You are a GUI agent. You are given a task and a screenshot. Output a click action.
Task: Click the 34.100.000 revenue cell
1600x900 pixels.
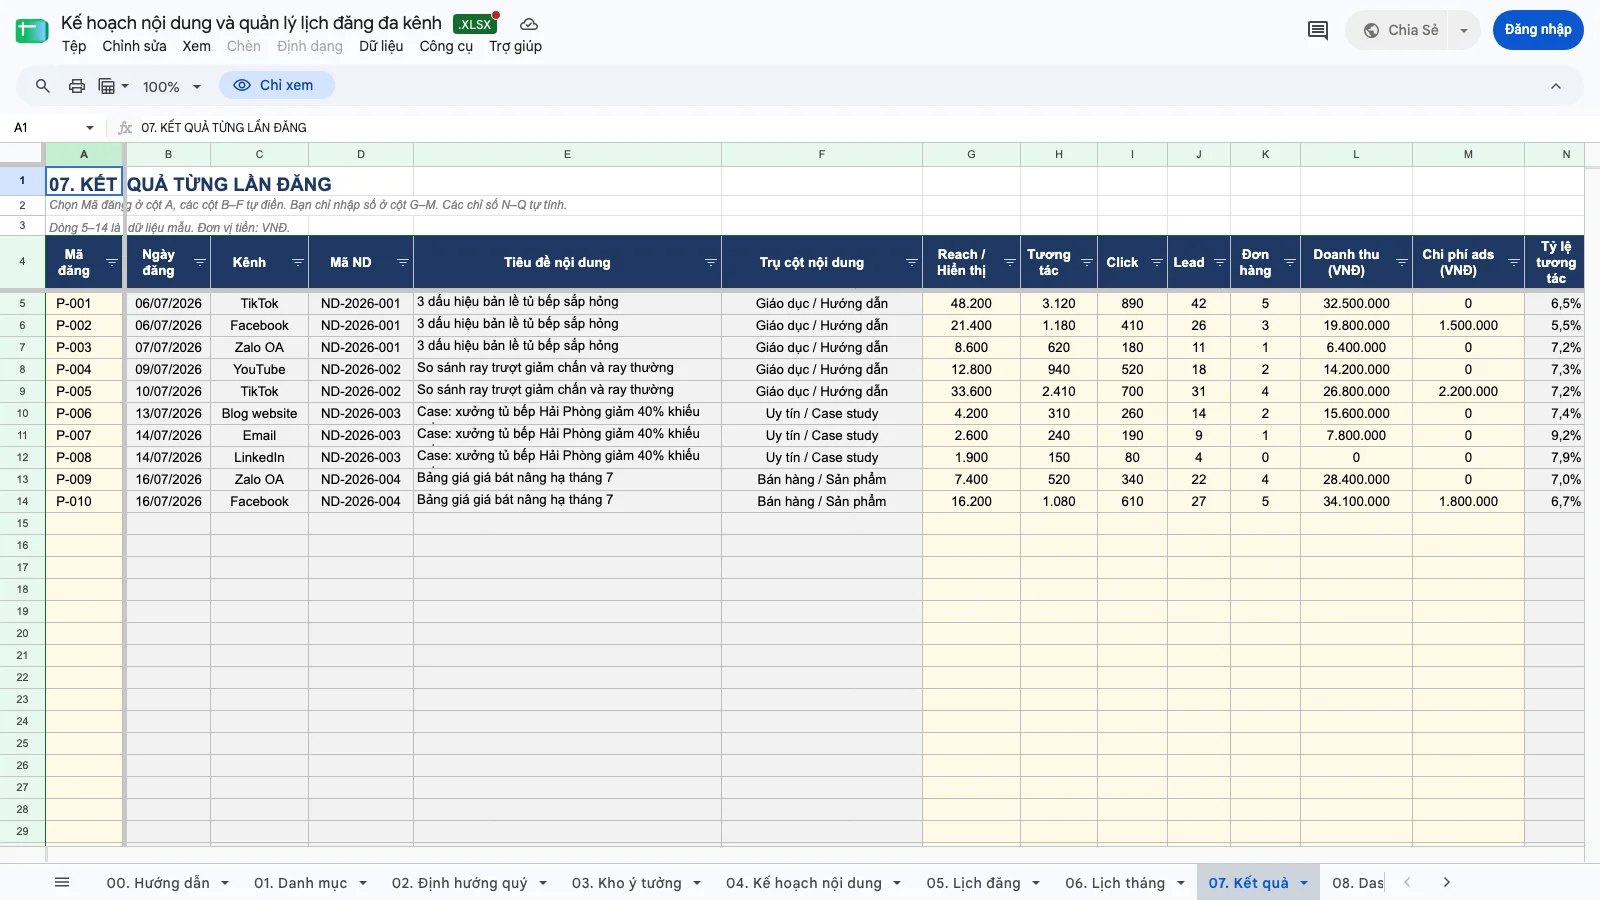pos(1356,501)
